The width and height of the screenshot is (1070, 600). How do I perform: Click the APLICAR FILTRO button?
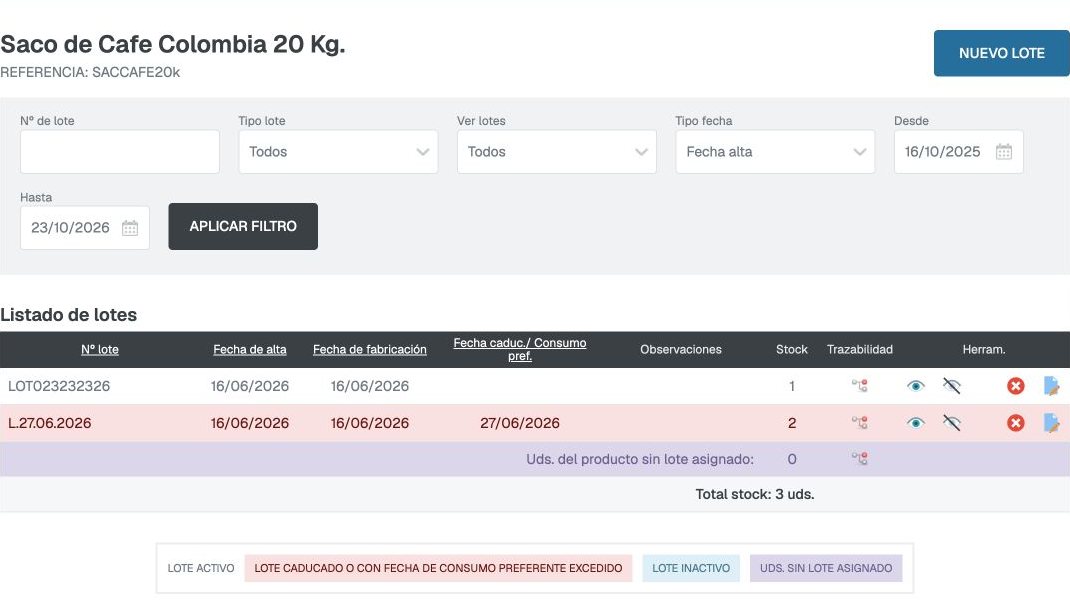[243, 226]
